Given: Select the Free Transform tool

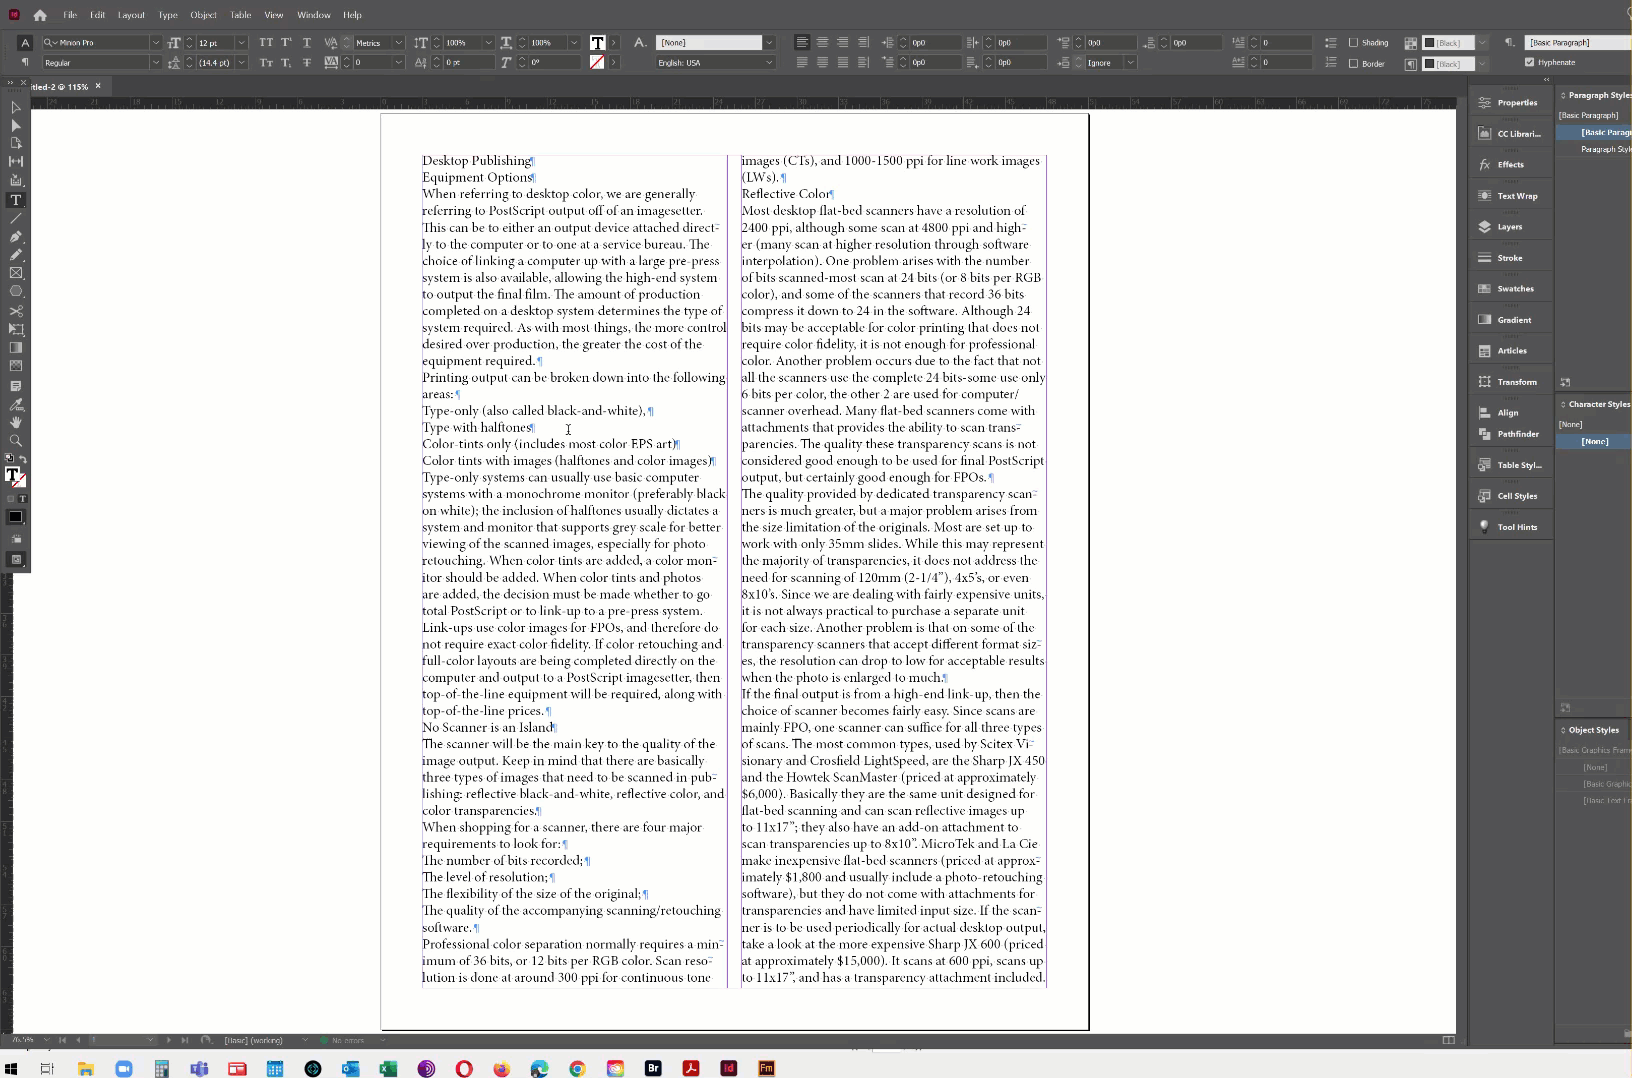Looking at the screenshot, I should coord(15,329).
